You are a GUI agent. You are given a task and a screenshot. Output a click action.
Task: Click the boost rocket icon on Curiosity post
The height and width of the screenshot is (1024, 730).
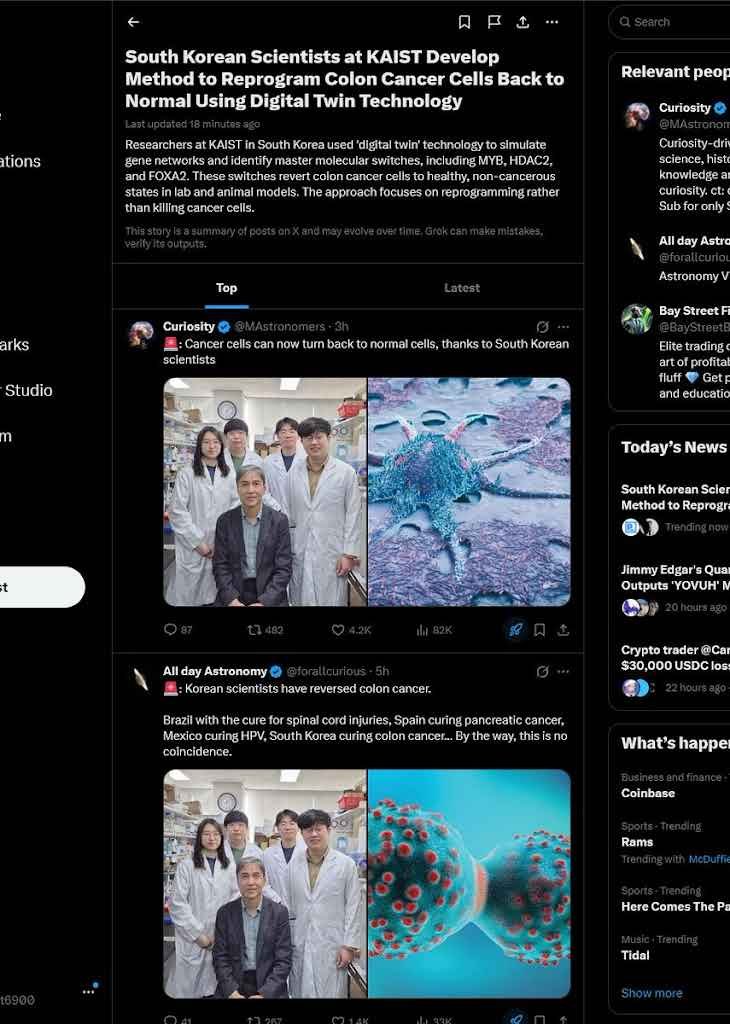point(515,630)
